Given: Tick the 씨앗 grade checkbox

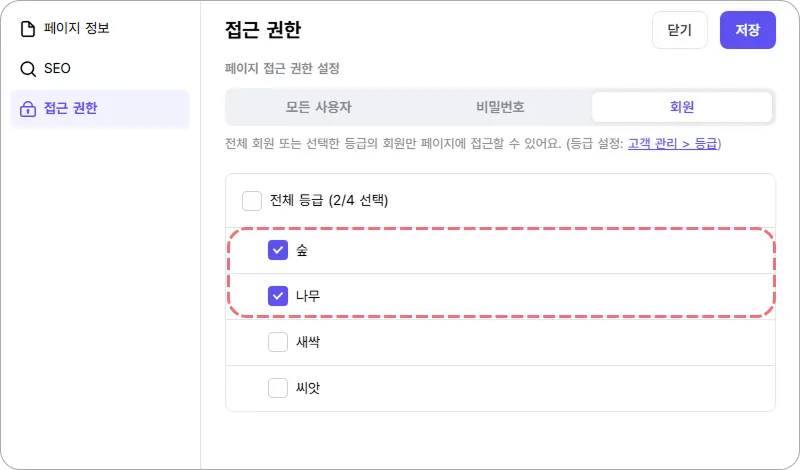Looking at the screenshot, I should tap(278, 387).
